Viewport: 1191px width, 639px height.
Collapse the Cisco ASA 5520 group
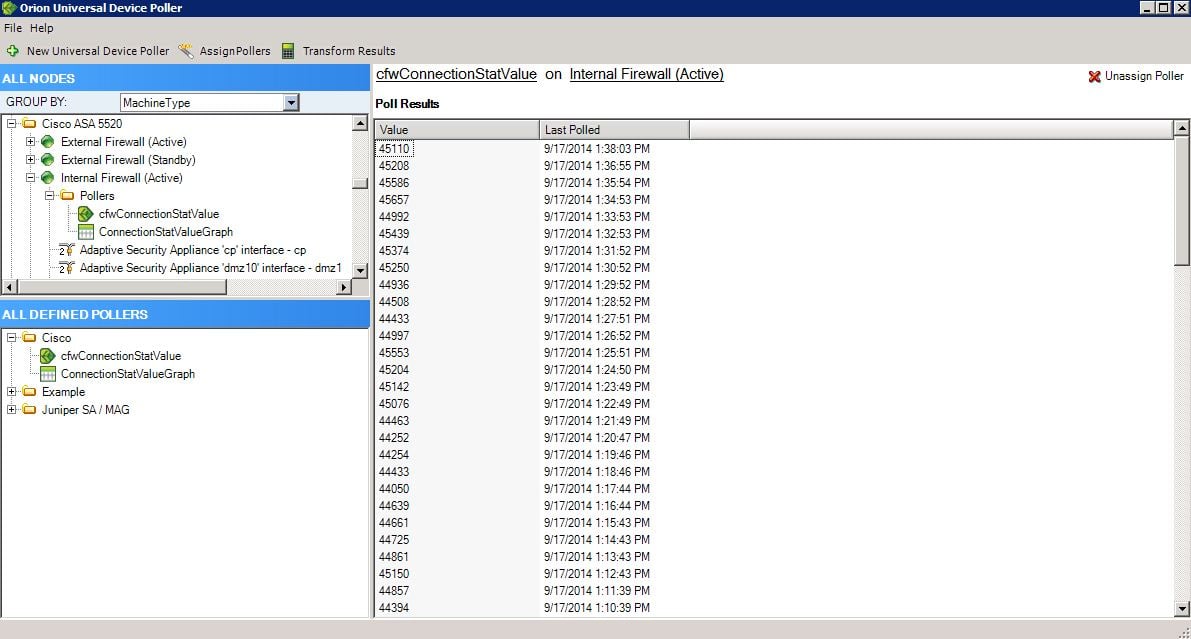point(11,123)
